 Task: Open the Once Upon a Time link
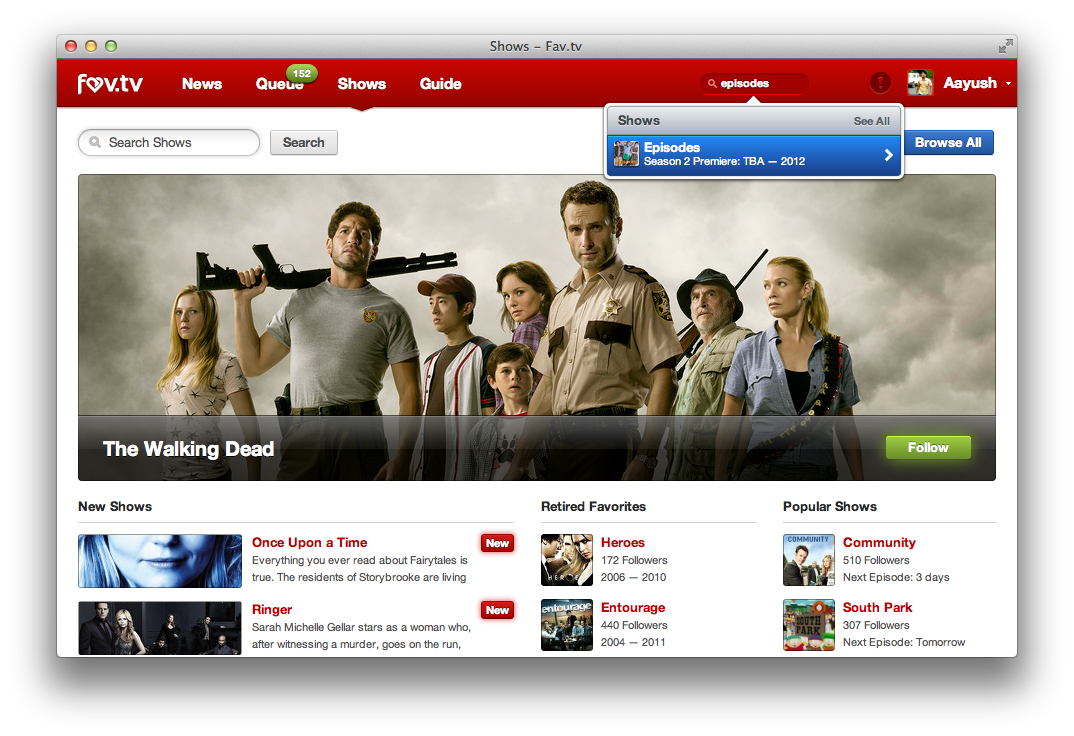[310, 542]
